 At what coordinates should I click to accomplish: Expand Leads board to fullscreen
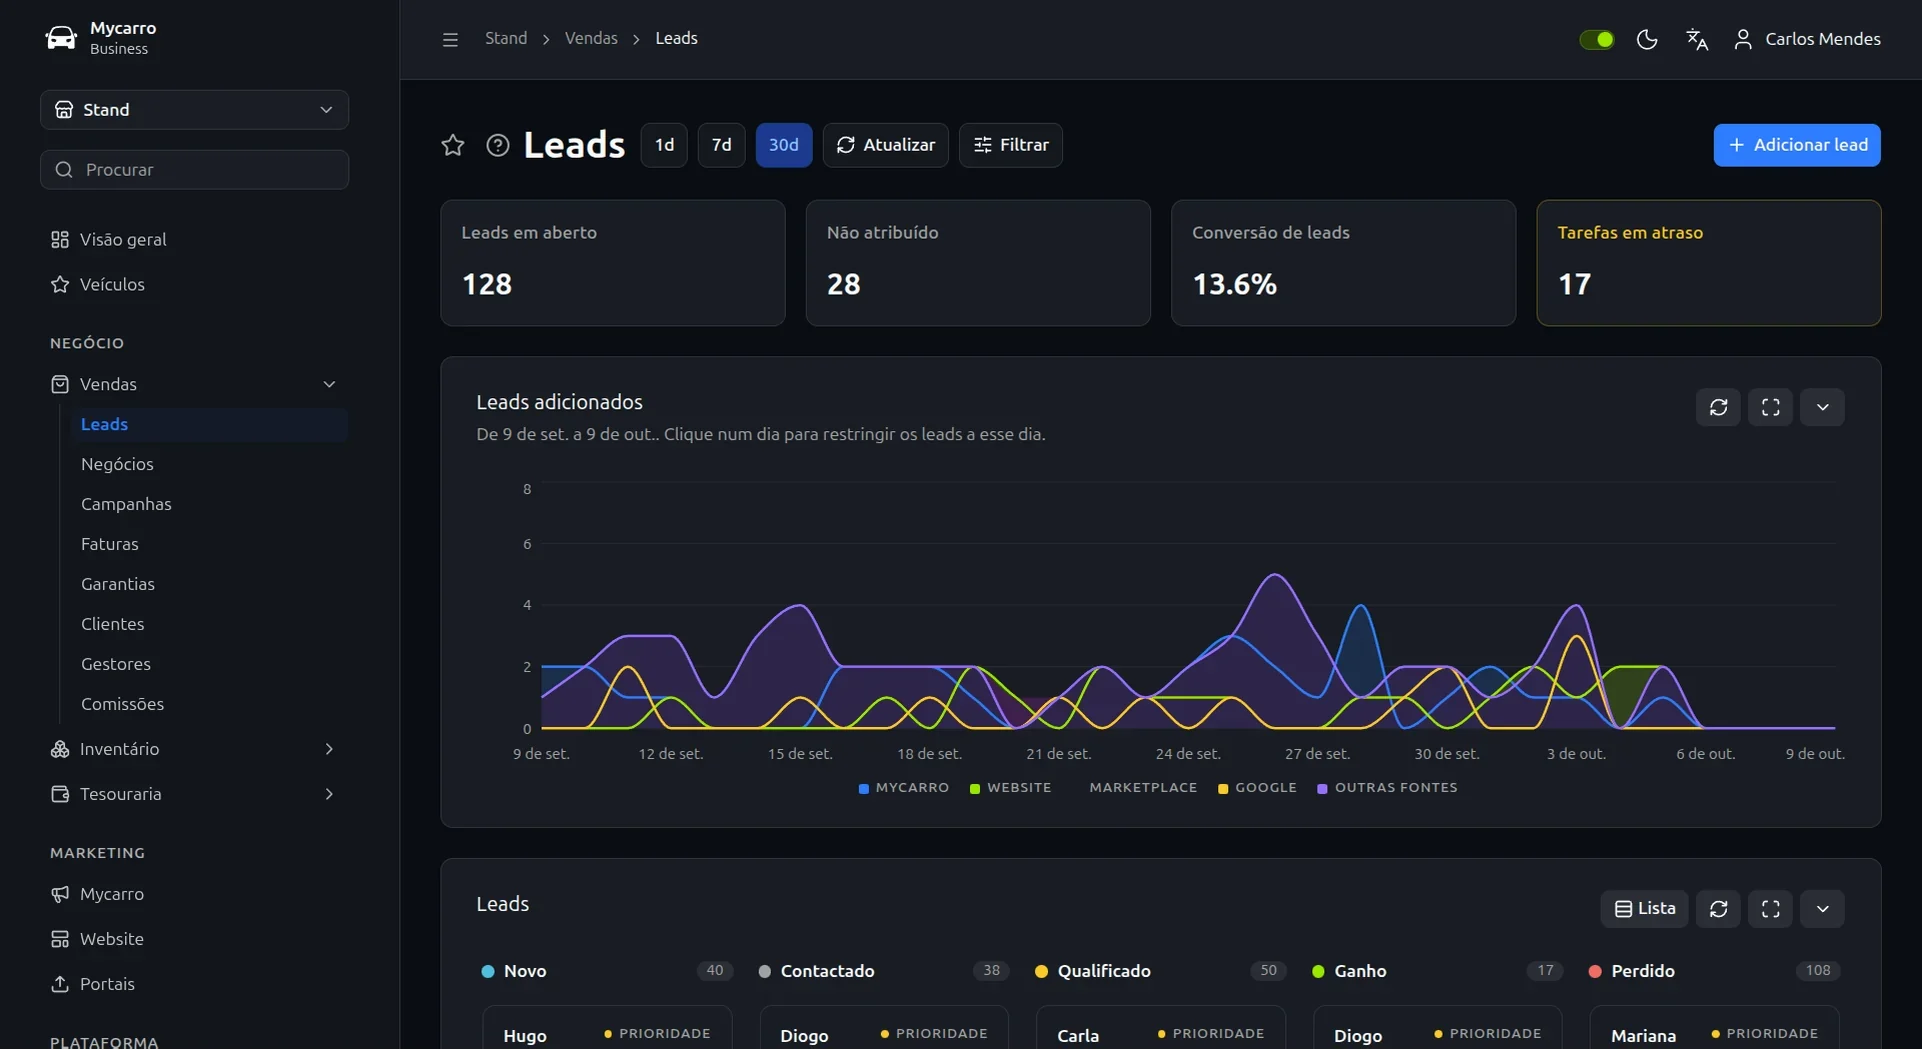(x=1770, y=909)
